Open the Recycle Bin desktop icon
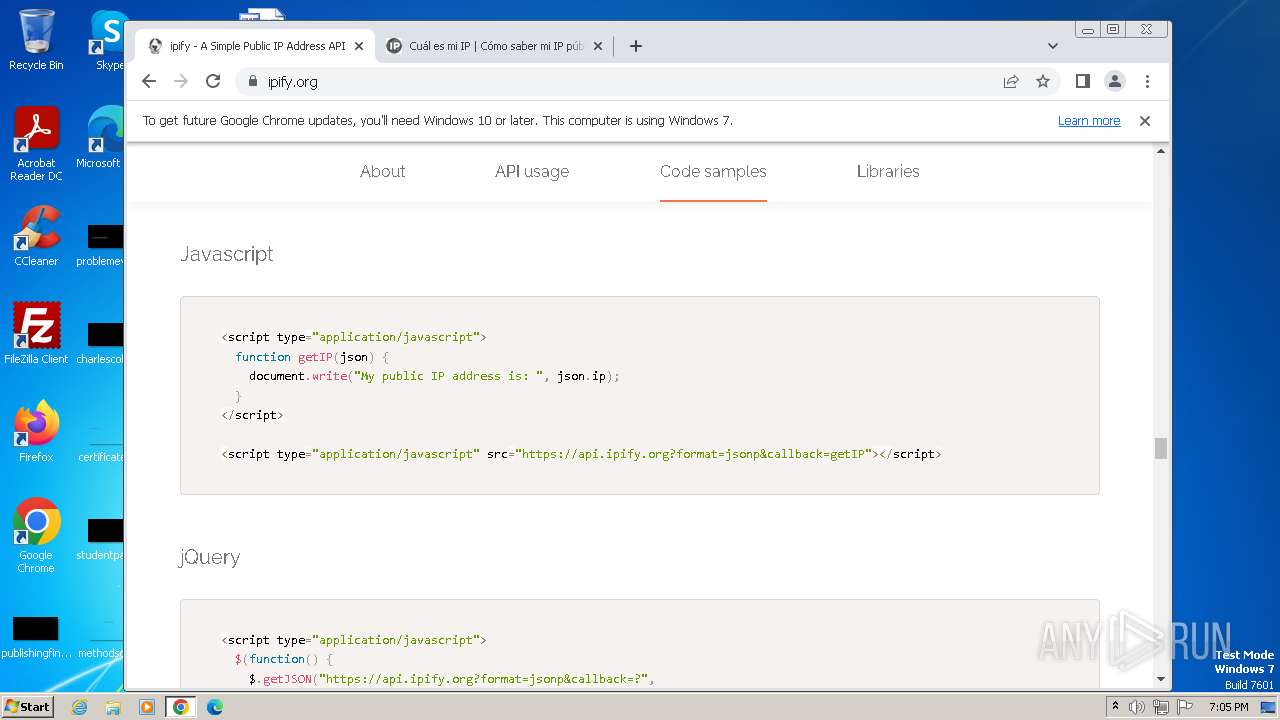Screen dimensions: 1280x720 pyautogui.click(x=36, y=40)
